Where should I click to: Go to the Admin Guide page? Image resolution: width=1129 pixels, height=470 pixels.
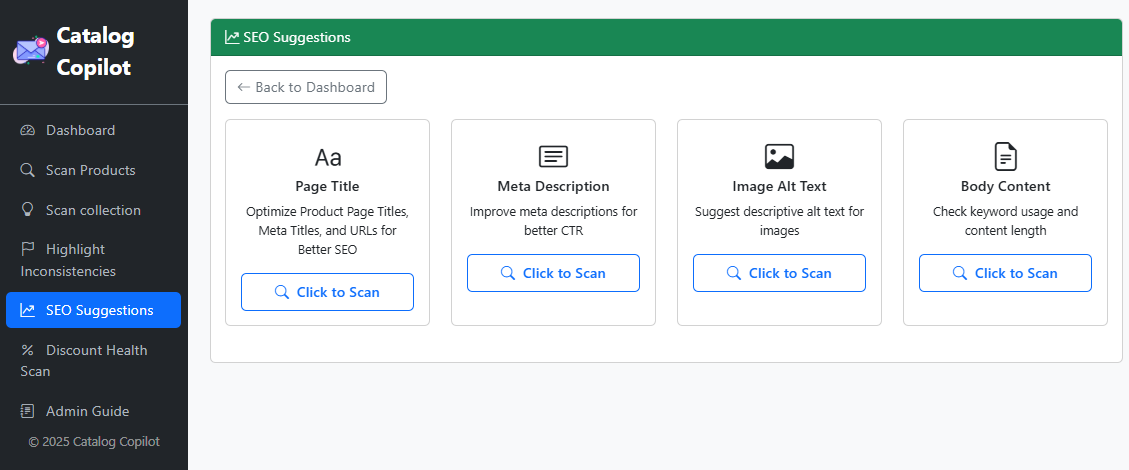87,411
